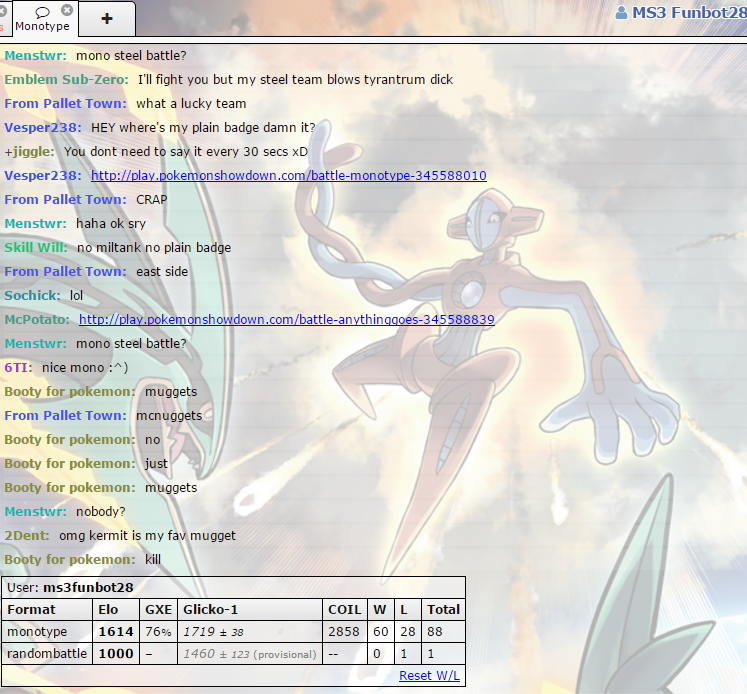Click the Format column header

(47, 610)
